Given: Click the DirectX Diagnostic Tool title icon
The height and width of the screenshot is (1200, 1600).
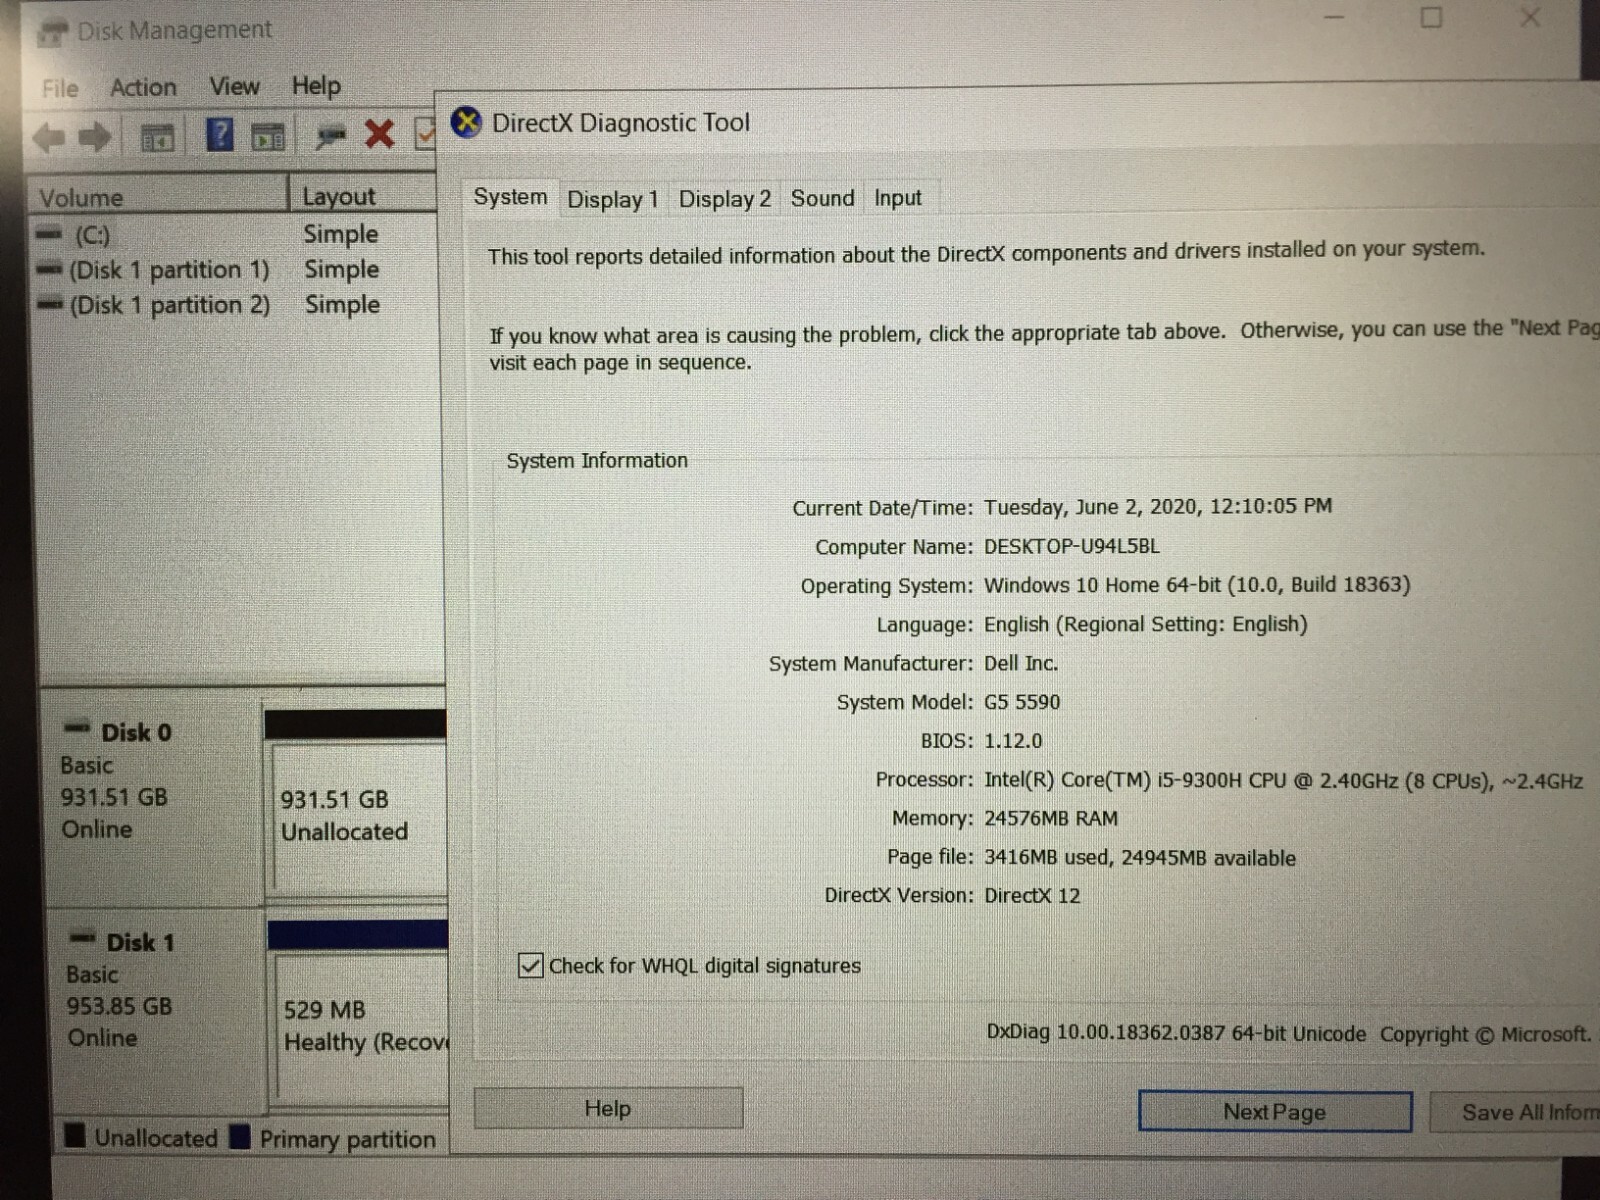Looking at the screenshot, I should pos(466,122).
